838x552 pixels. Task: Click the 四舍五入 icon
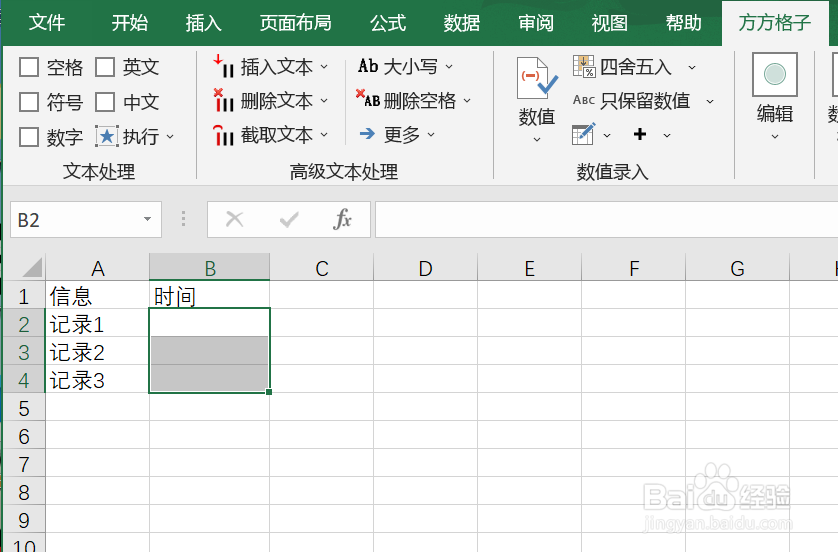point(584,66)
